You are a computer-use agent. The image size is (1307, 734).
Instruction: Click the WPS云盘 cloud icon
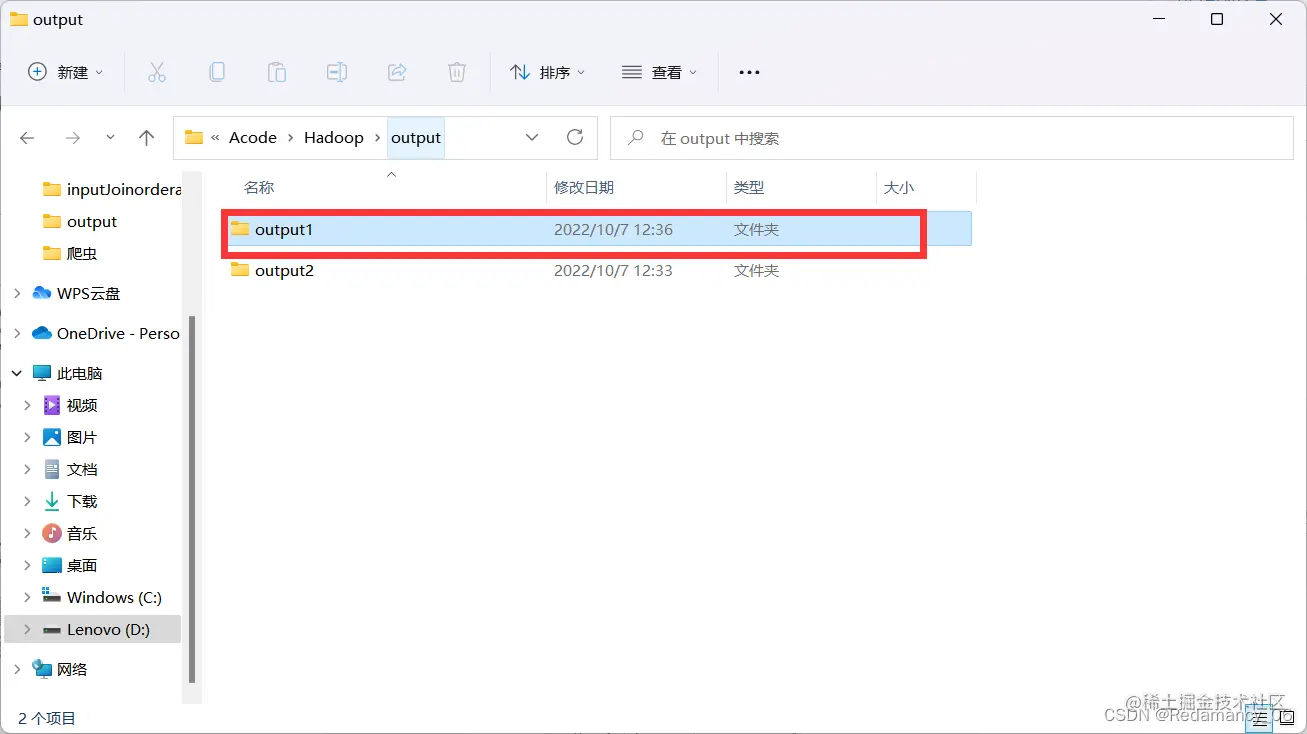(42, 293)
